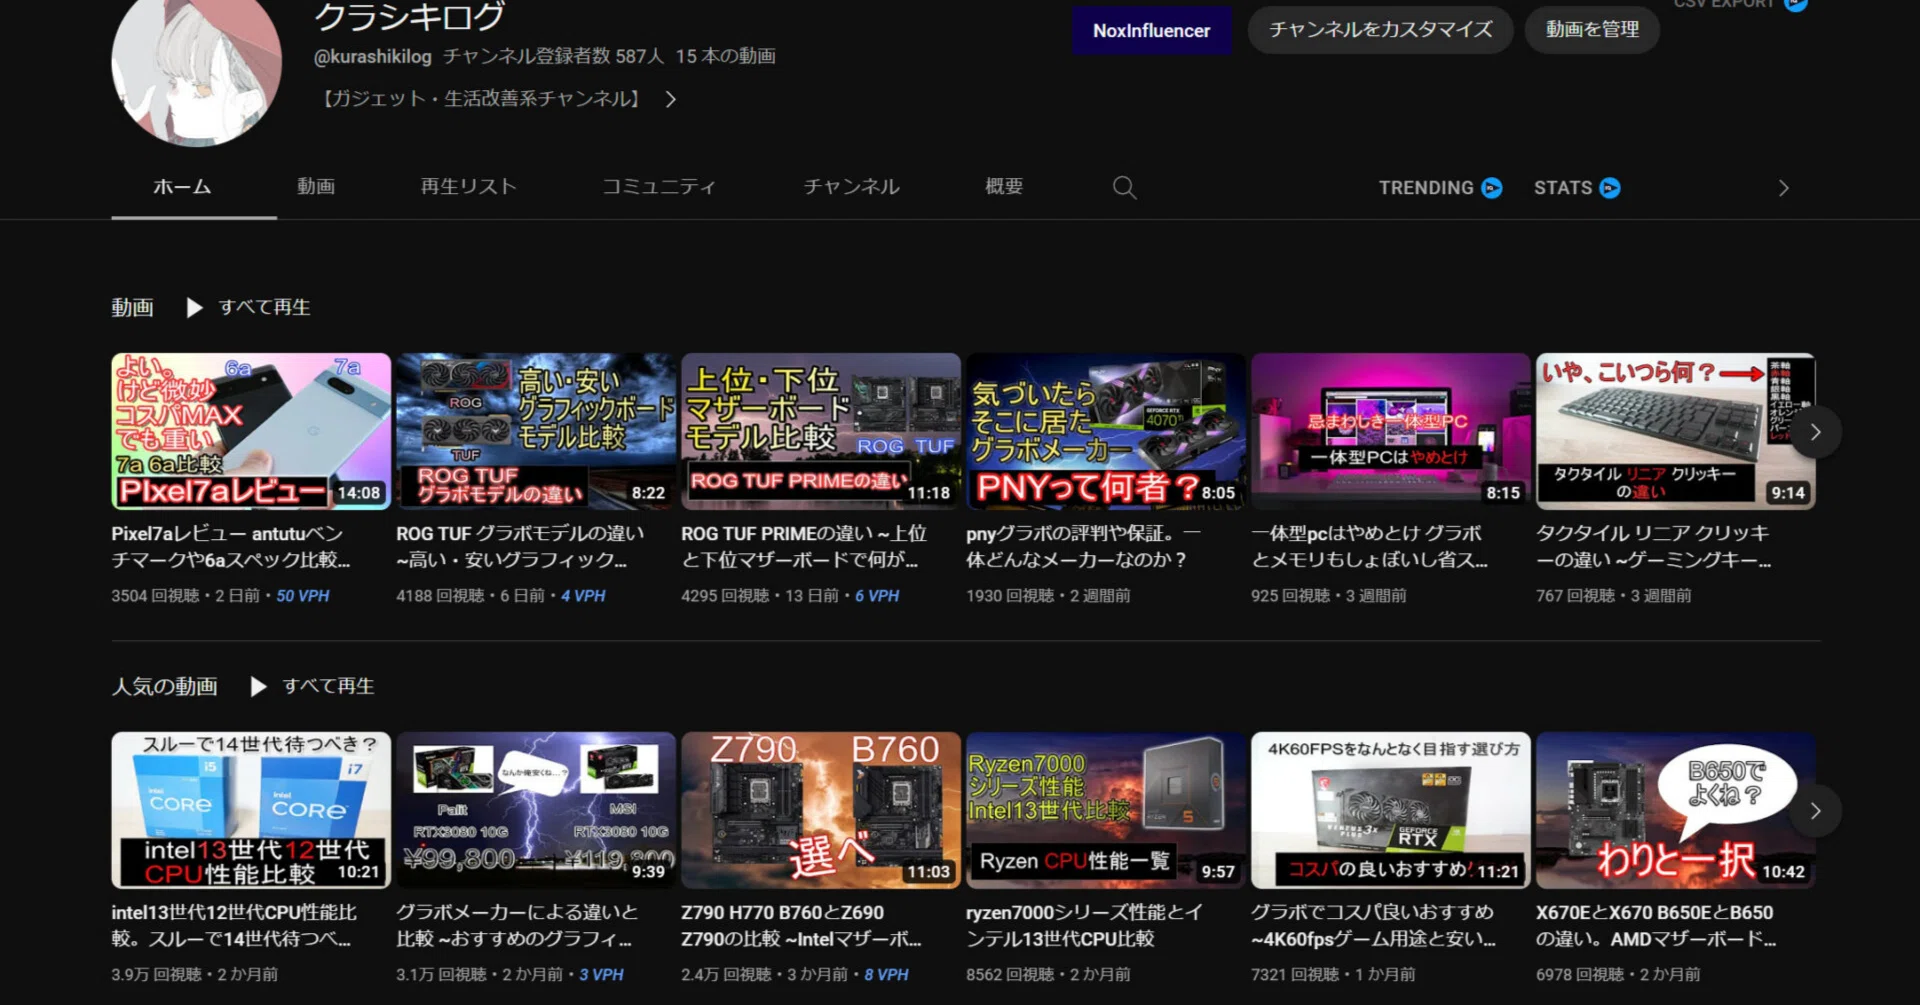
Task: Click the 50 VPH stat text
Action: (302, 596)
